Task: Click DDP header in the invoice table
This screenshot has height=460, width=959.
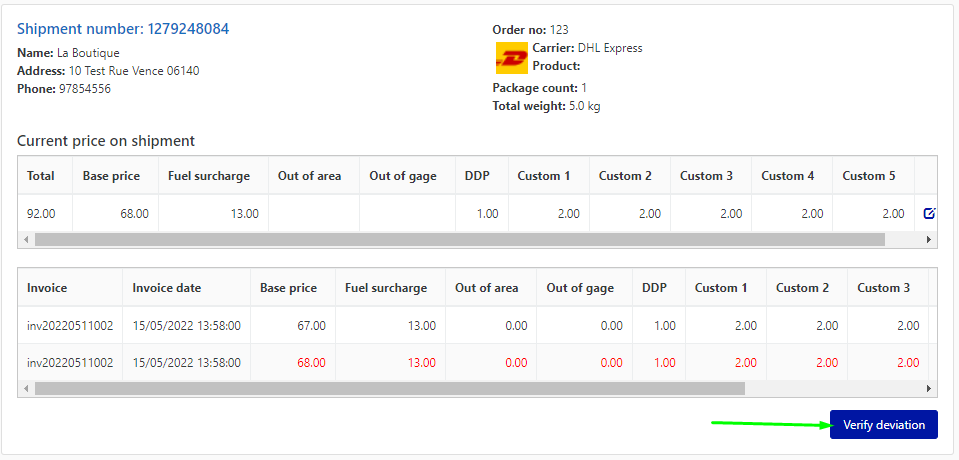Action: [x=654, y=288]
